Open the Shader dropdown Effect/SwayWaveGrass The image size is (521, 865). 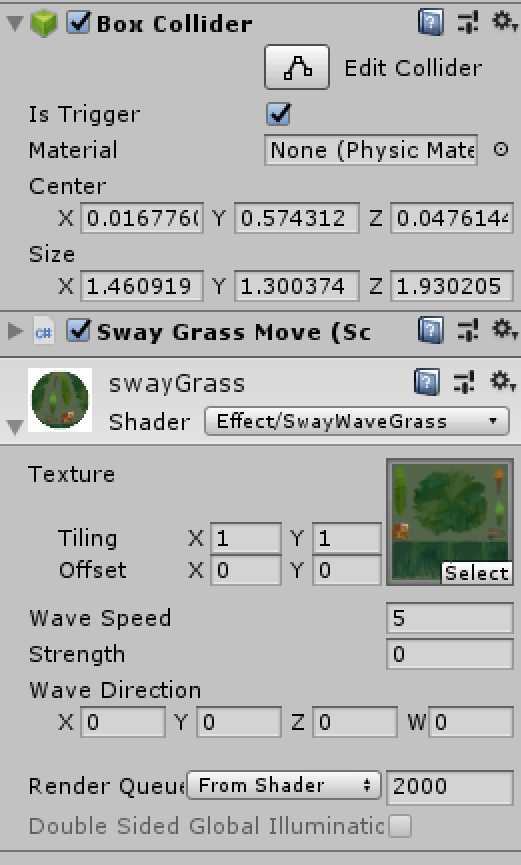pyautogui.click(x=357, y=422)
